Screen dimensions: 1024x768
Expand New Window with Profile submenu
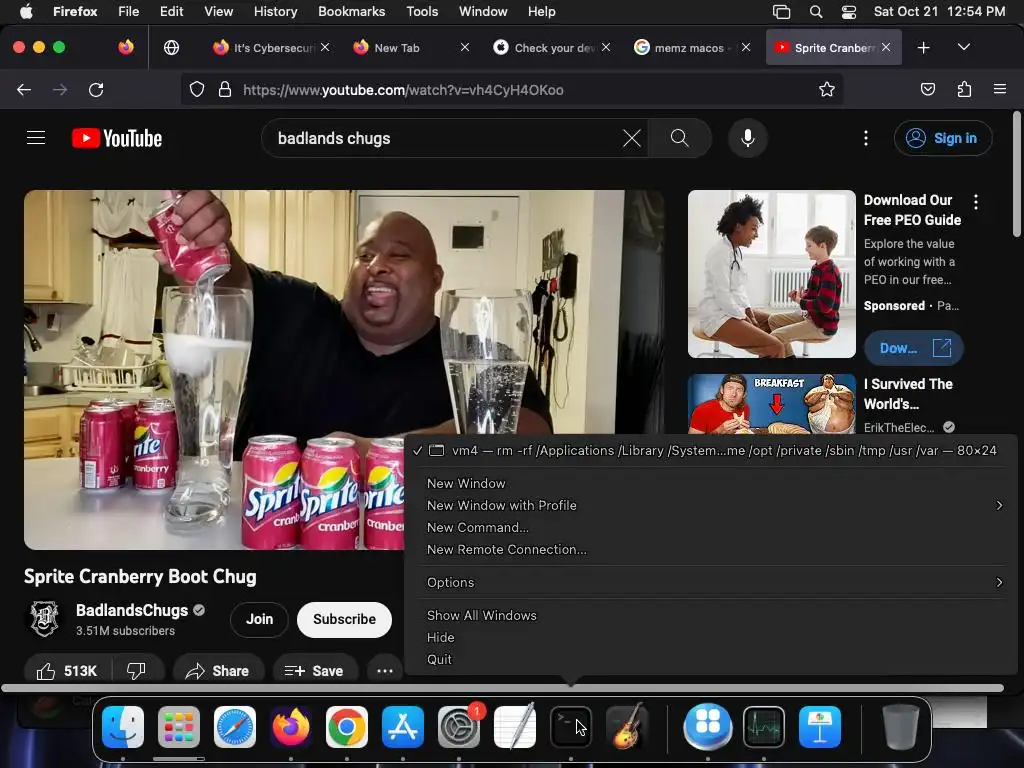pyautogui.click(x=711, y=505)
